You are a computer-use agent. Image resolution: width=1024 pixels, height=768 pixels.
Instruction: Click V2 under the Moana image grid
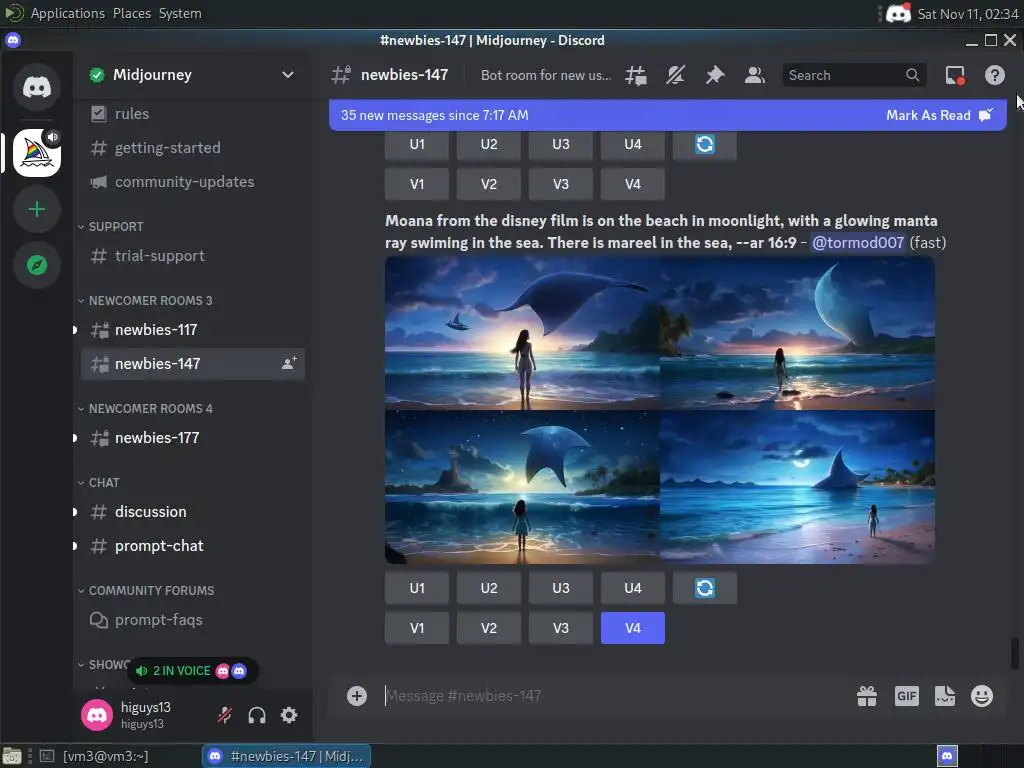click(x=488, y=628)
